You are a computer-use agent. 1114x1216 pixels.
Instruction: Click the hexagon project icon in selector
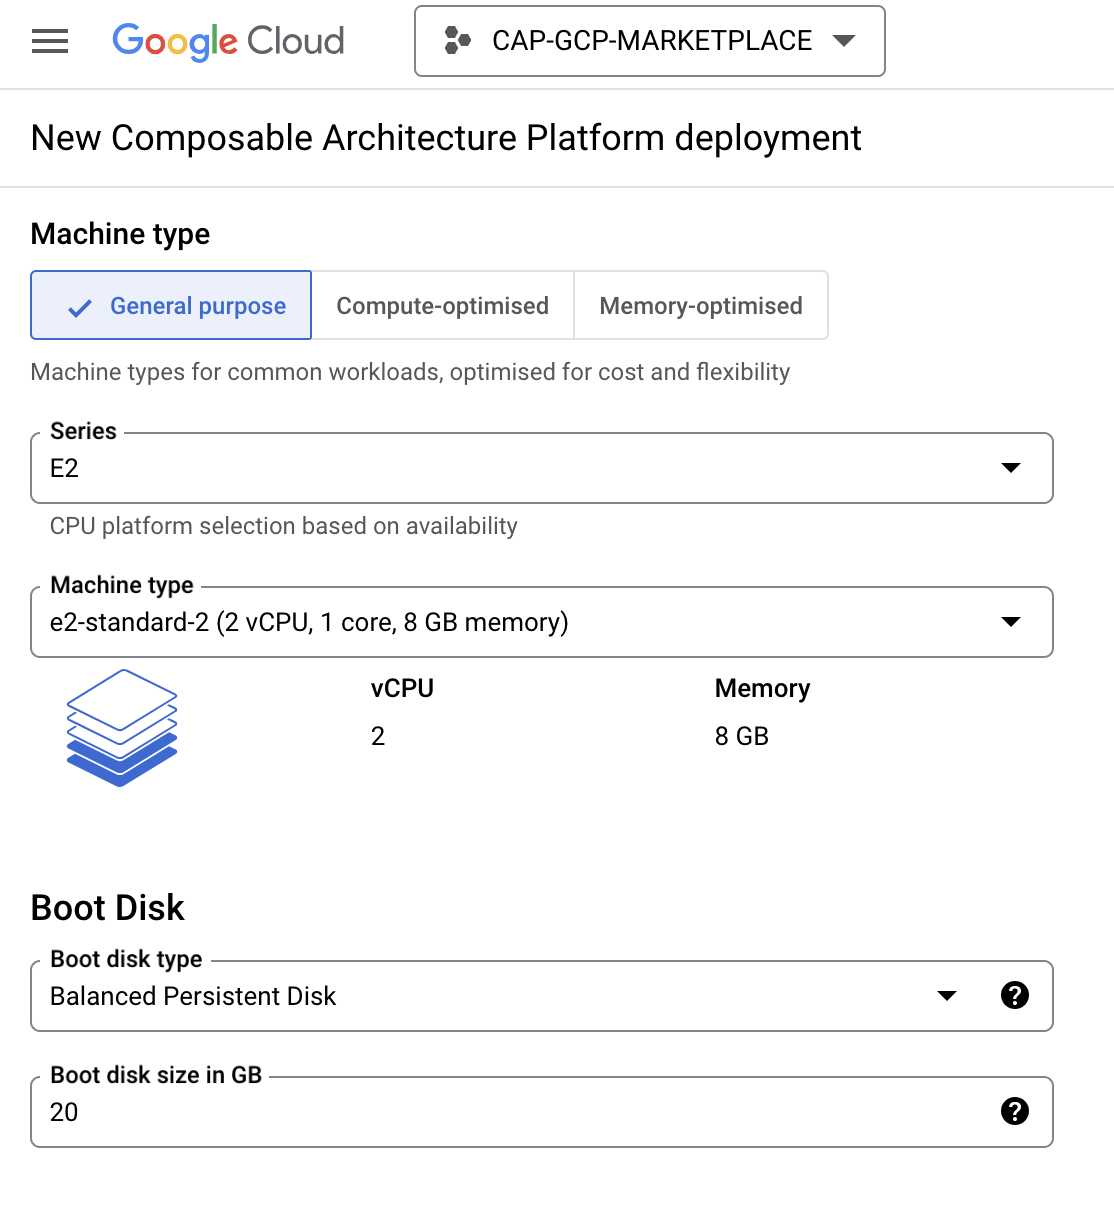(457, 41)
